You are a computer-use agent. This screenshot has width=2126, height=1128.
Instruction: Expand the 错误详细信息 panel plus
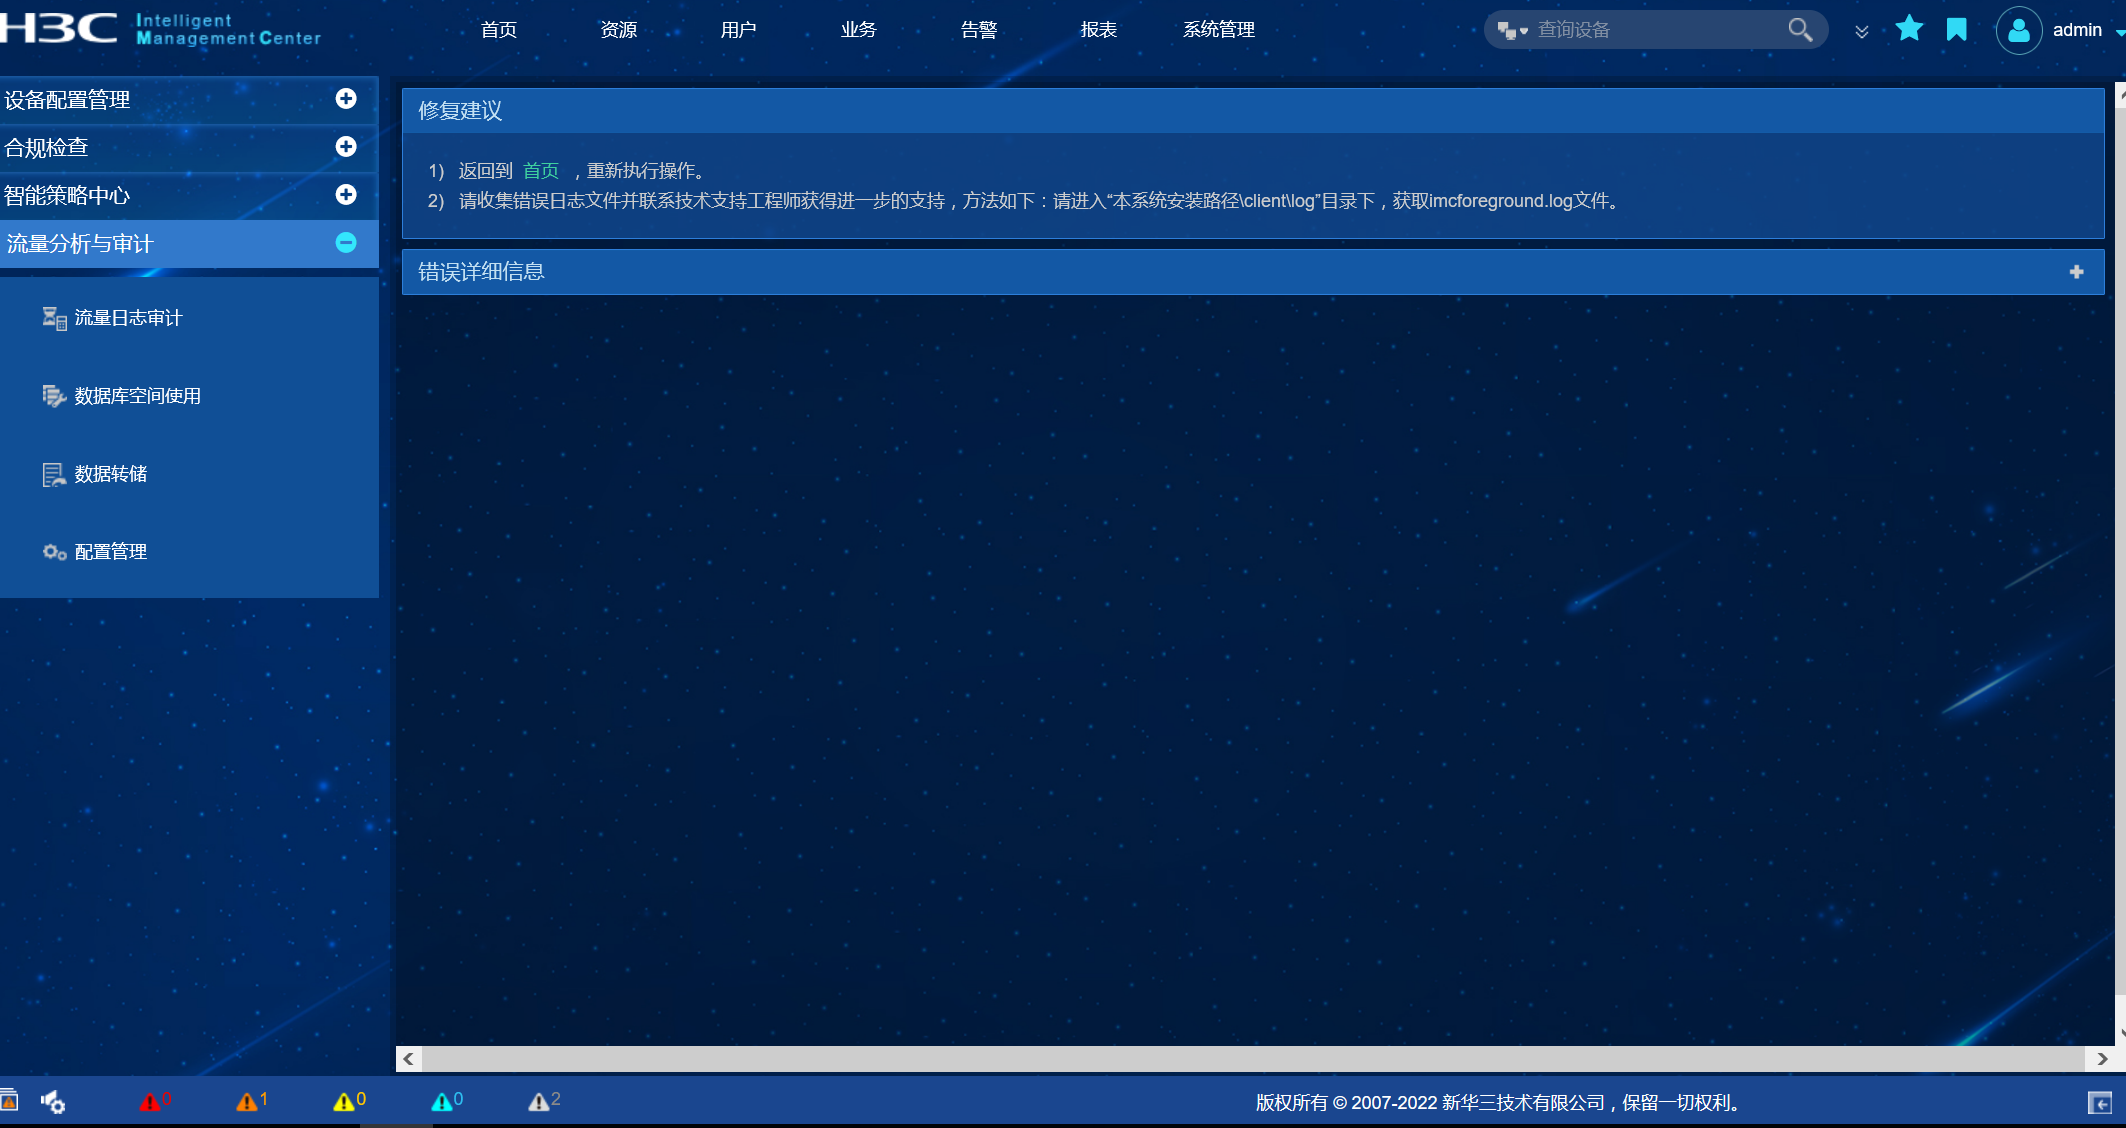point(2076,272)
